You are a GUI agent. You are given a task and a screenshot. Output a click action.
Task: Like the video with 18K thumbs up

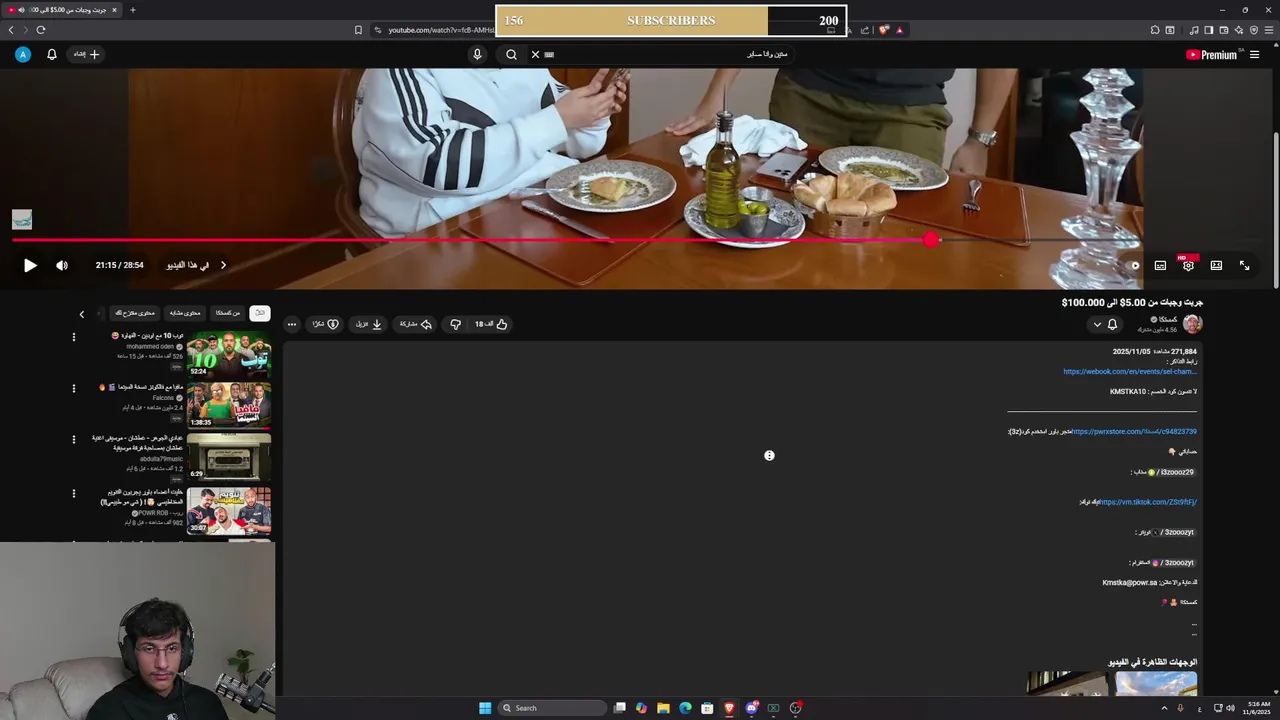pyautogui.click(x=491, y=324)
